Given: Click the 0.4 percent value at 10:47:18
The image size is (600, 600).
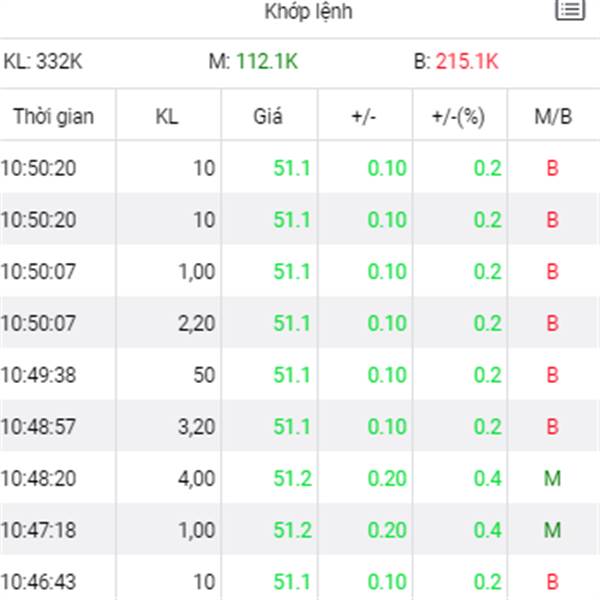Looking at the screenshot, I should 488,530.
